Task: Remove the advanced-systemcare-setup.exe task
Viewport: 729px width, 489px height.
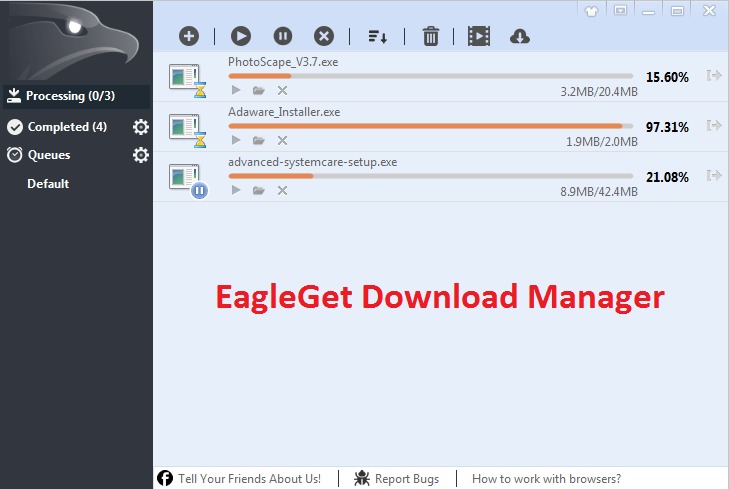Action: click(x=282, y=191)
